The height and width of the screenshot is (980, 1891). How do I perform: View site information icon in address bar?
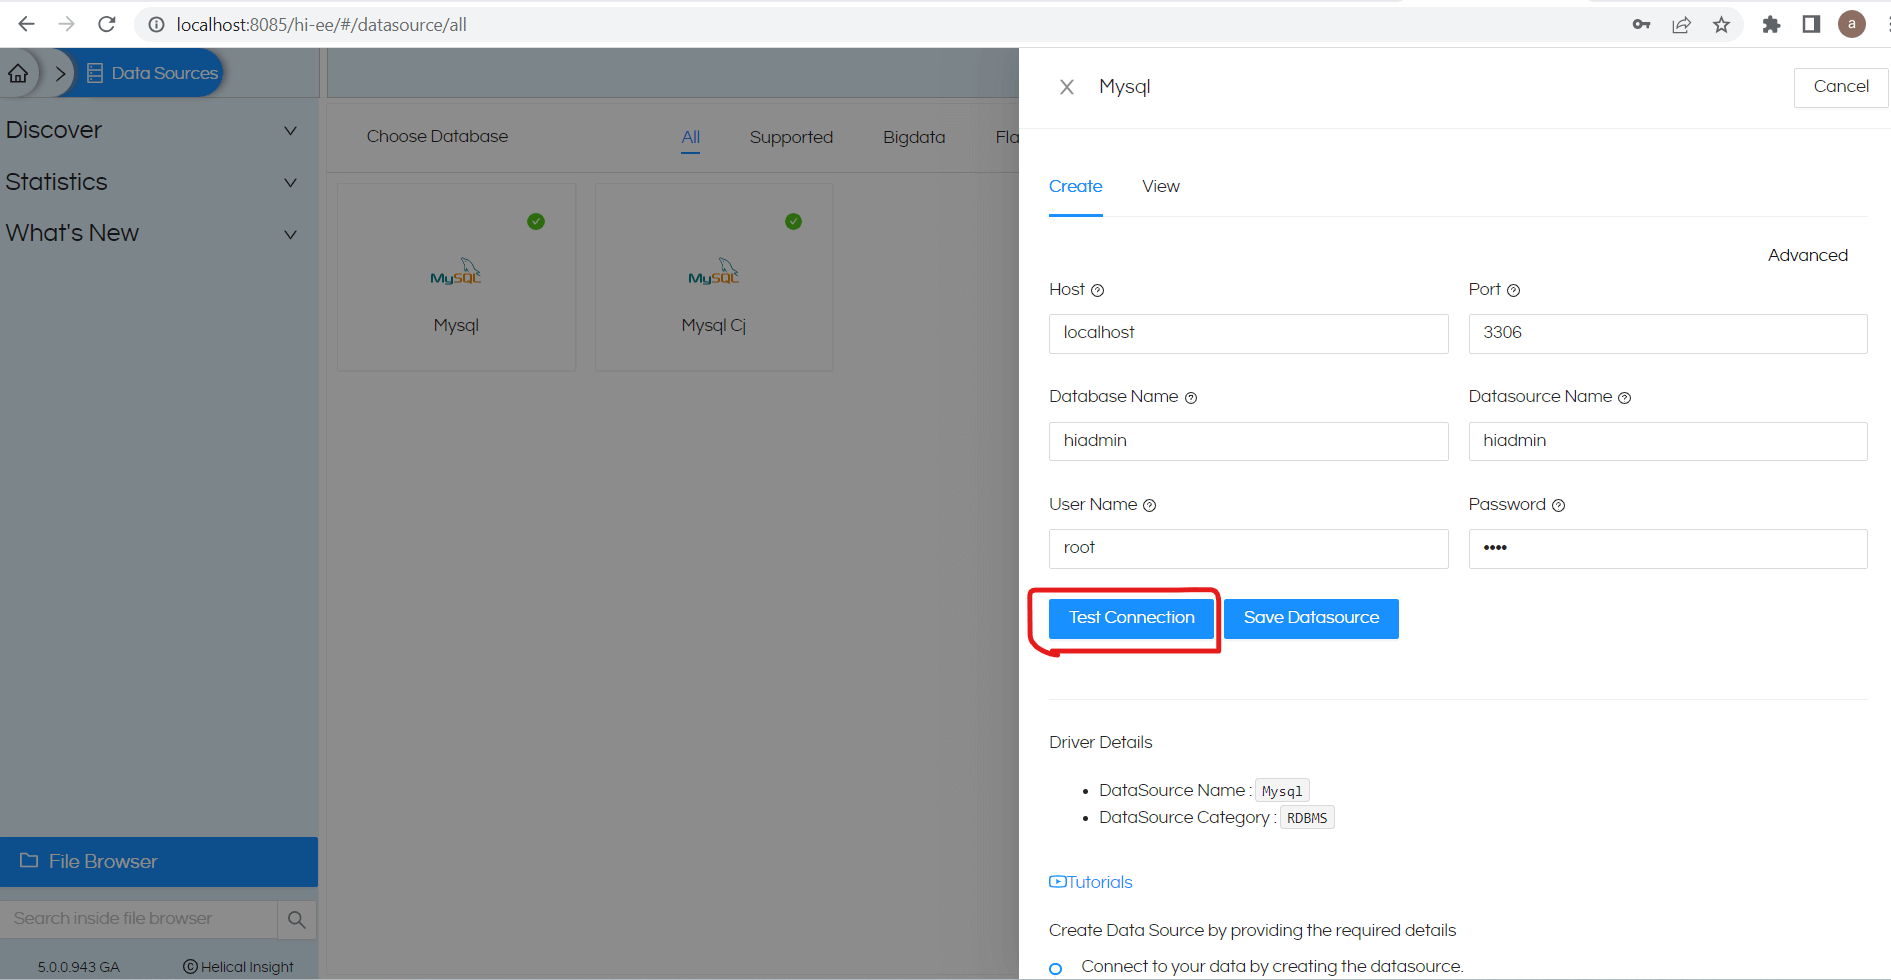pyautogui.click(x=156, y=25)
